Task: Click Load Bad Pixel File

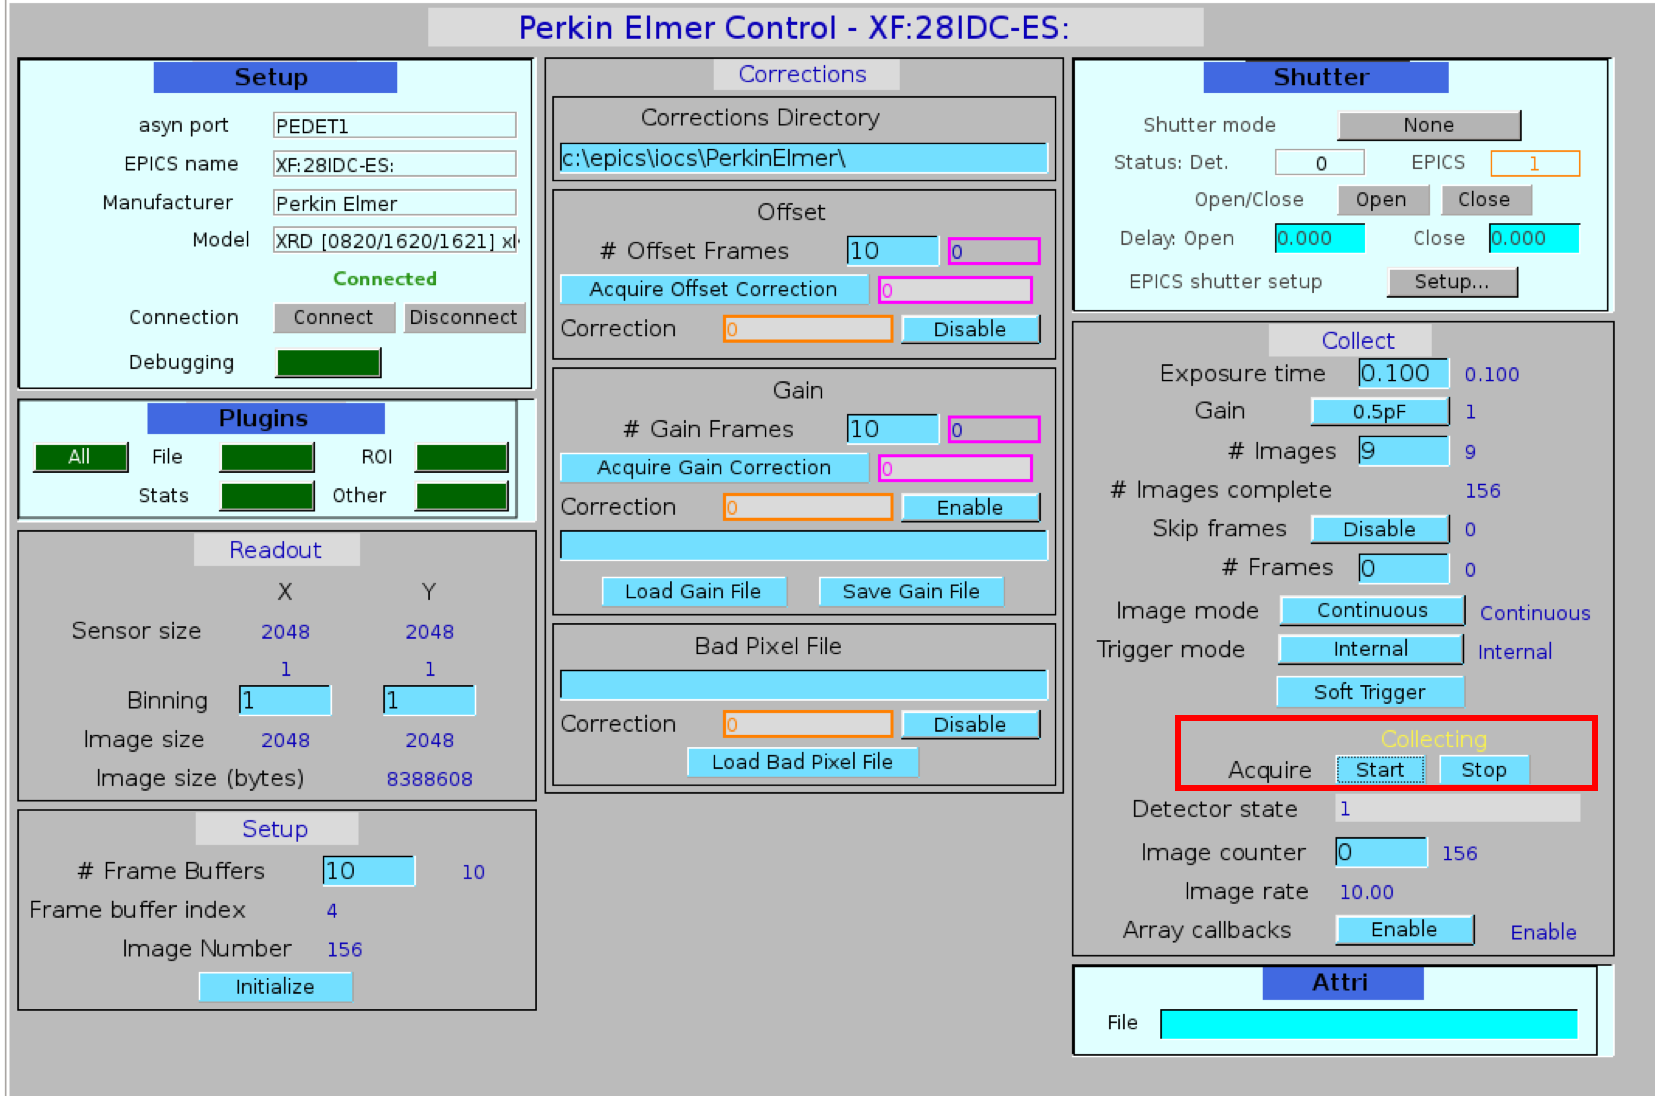Action: click(802, 762)
